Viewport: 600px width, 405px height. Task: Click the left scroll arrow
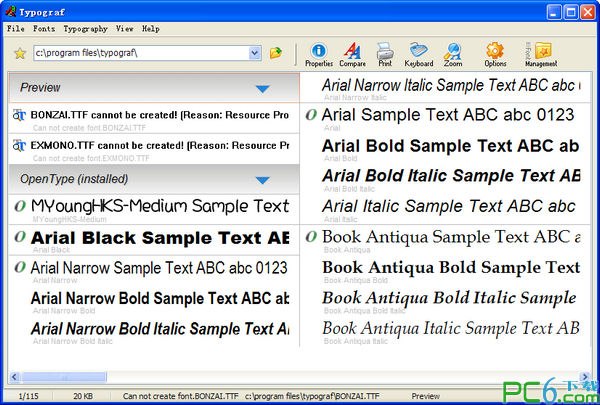point(14,377)
